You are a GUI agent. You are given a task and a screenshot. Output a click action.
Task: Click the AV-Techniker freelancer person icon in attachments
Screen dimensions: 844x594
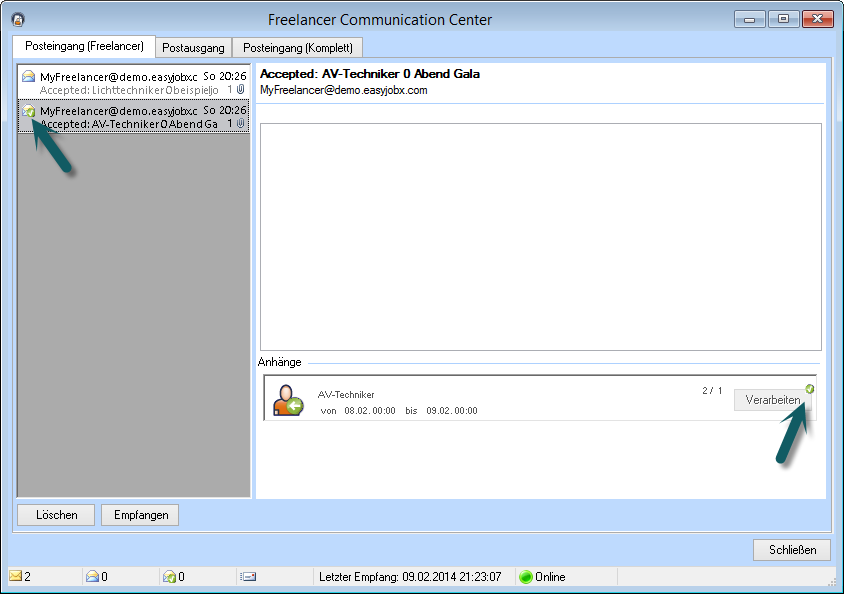pyautogui.click(x=288, y=400)
